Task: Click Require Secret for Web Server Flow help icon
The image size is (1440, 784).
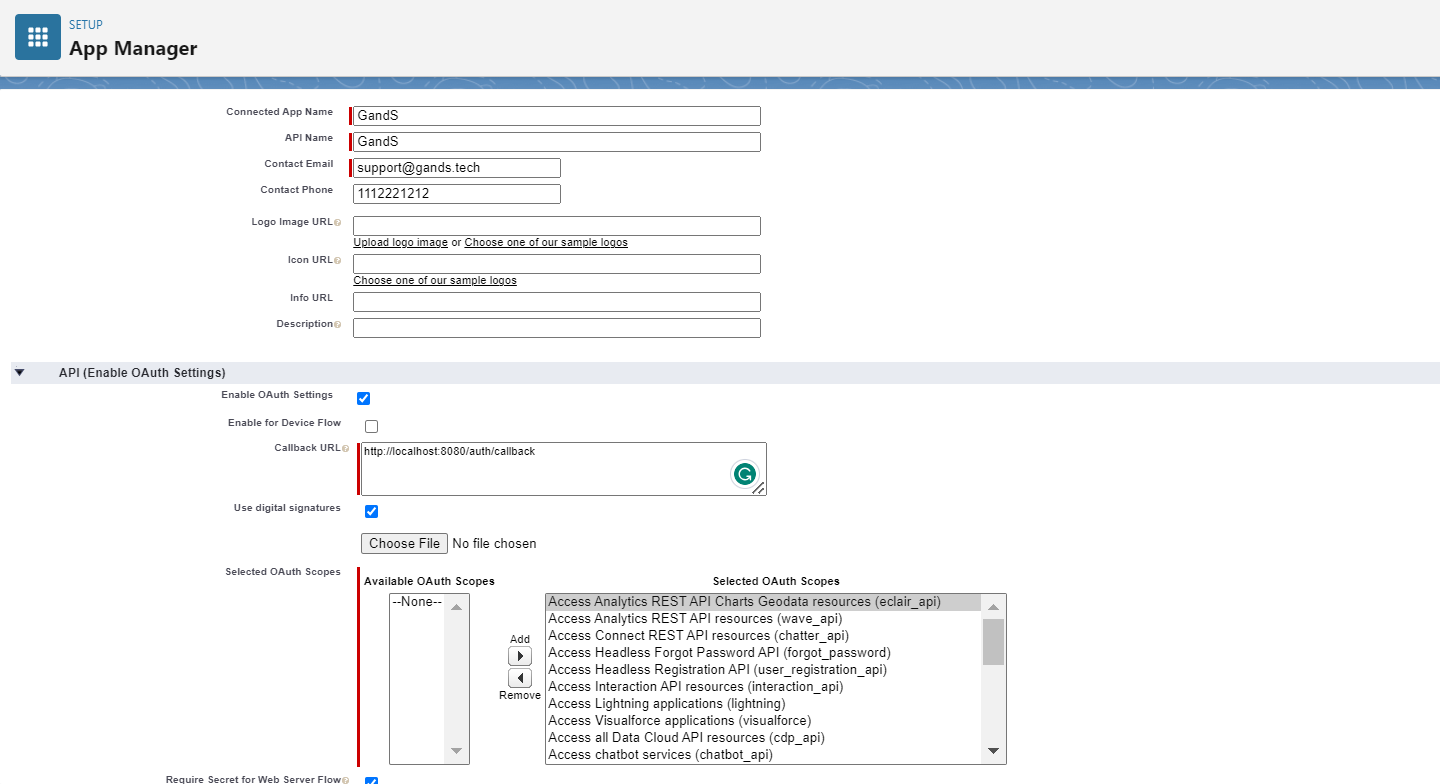Action: 345,780
